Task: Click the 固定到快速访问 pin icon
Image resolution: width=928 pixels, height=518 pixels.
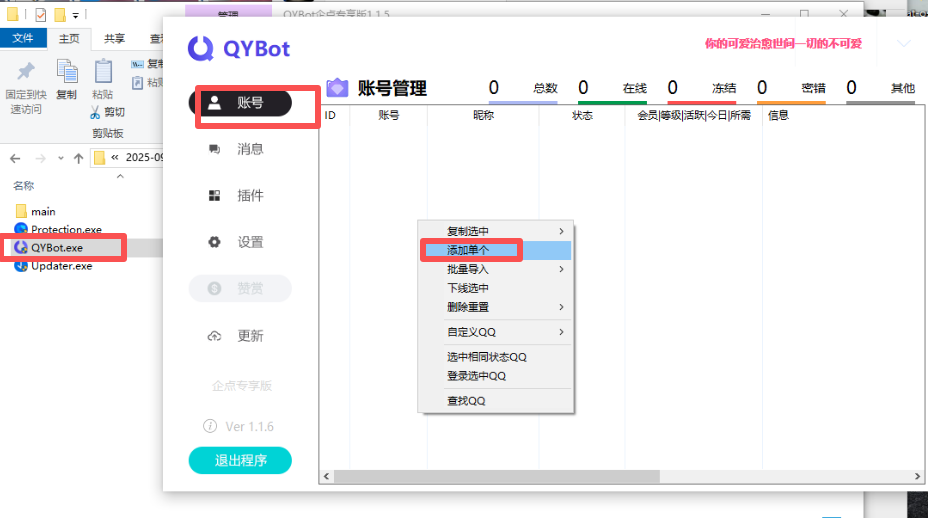Action: (26, 72)
